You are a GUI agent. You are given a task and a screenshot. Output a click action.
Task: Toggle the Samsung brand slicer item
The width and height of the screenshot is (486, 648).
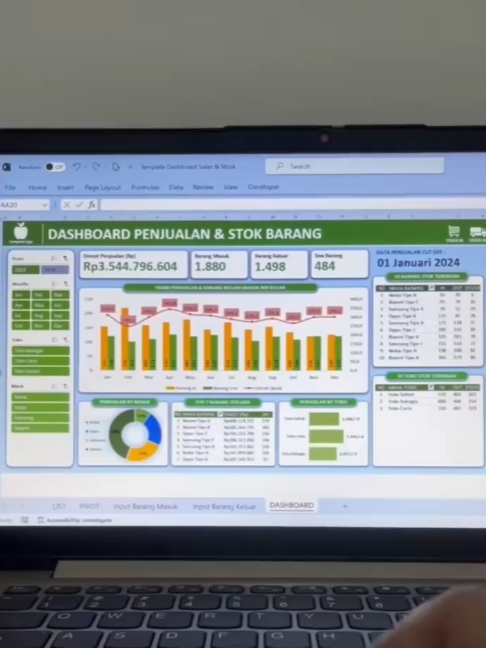[x=40, y=418]
